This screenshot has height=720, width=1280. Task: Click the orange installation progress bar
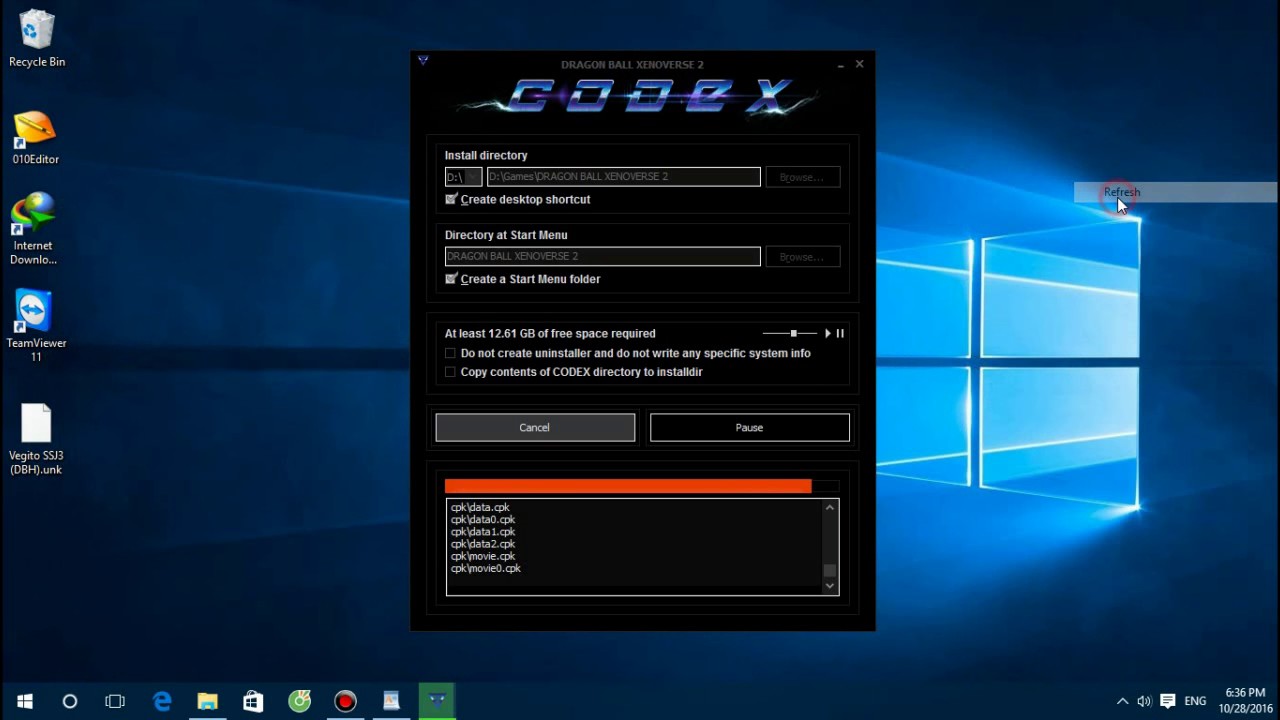[x=628, y=486]
